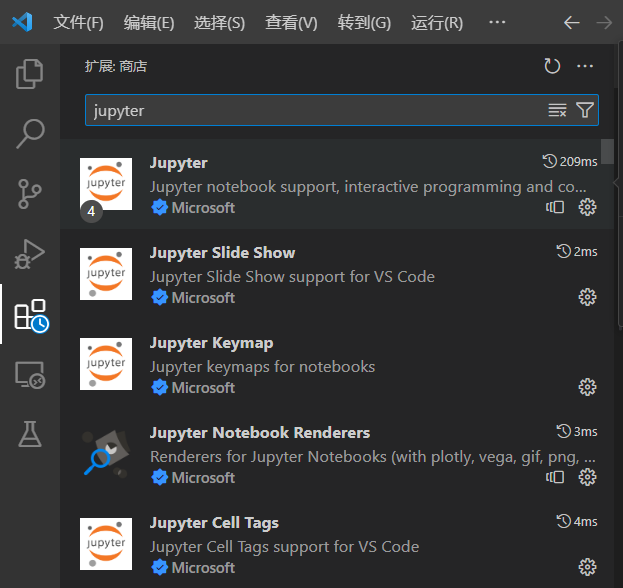Screen dimensions: 623x588
Task: Open Remote Explorer view
Action: click(30, 375)
